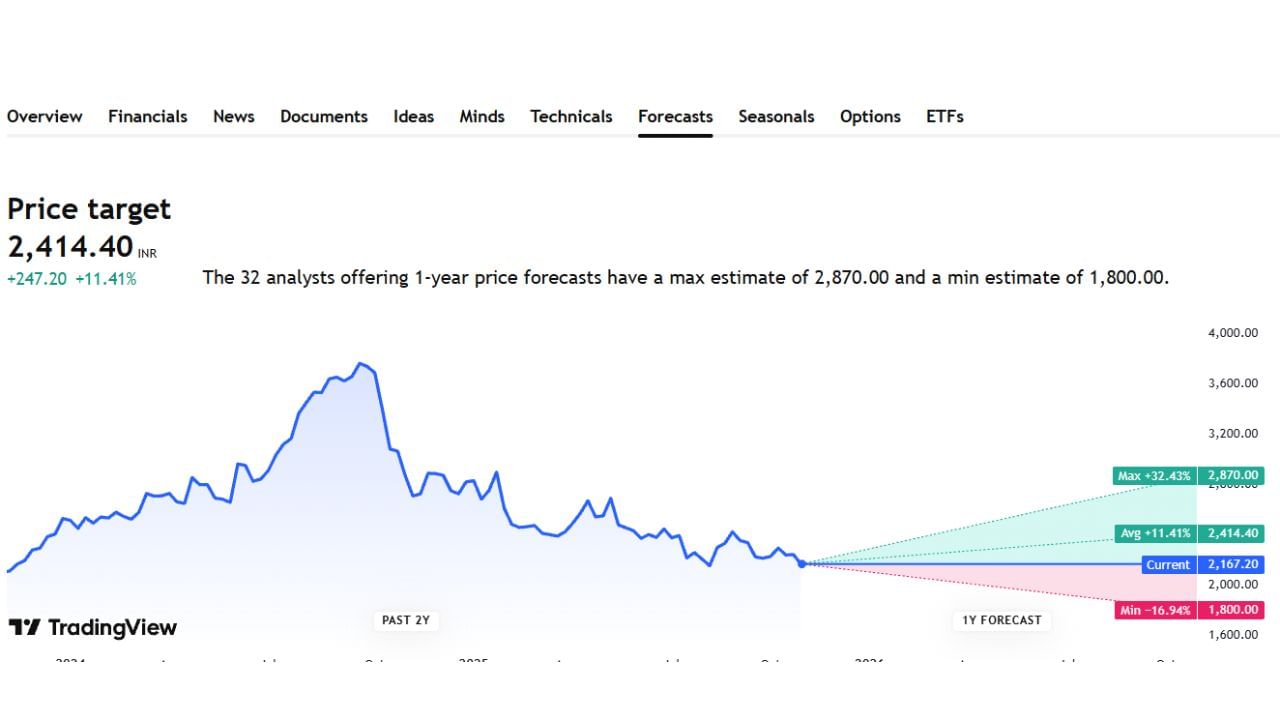Screen dimensions: 1280x720
Task: Click the 1Y FORECAST chart badge
Action: coord(1001,620)
